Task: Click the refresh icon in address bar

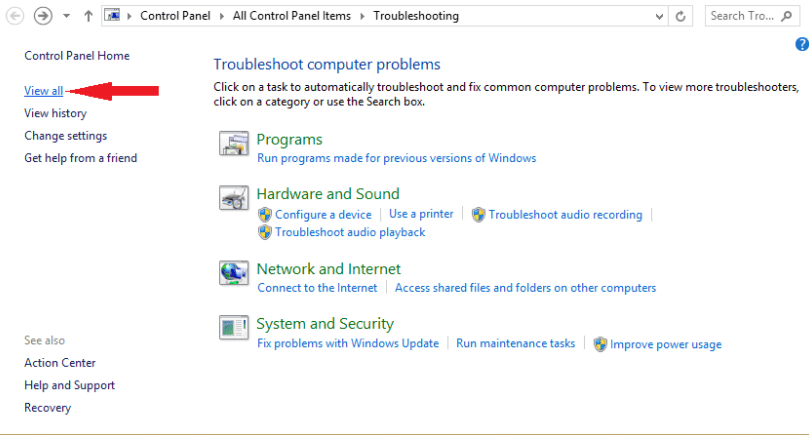Action: [682, 16]
